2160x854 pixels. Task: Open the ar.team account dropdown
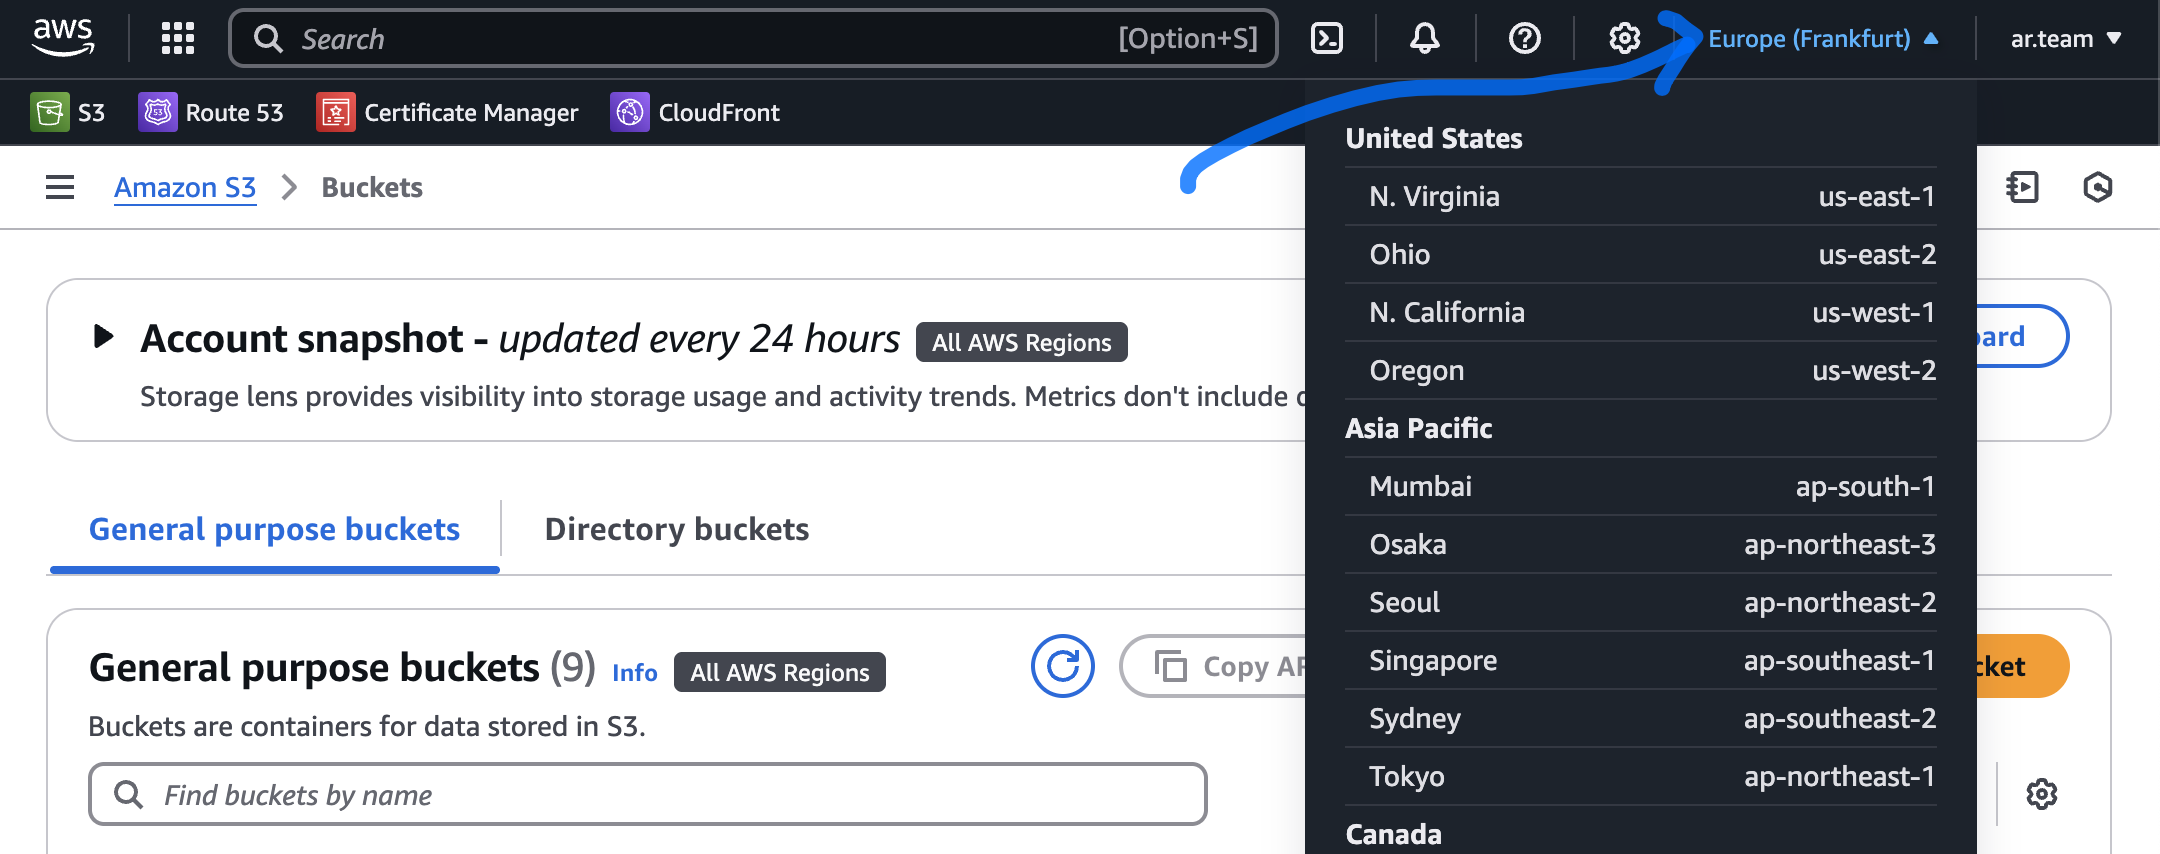pos(2065,38)
